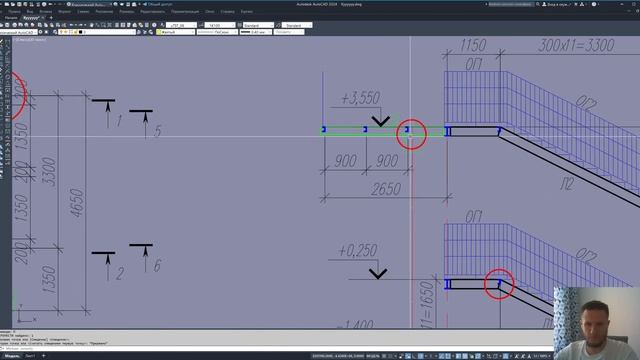Click the Paste icon in the Standard toolbar
Viewport: 640px width, 360px height.
tap(52, 25)
